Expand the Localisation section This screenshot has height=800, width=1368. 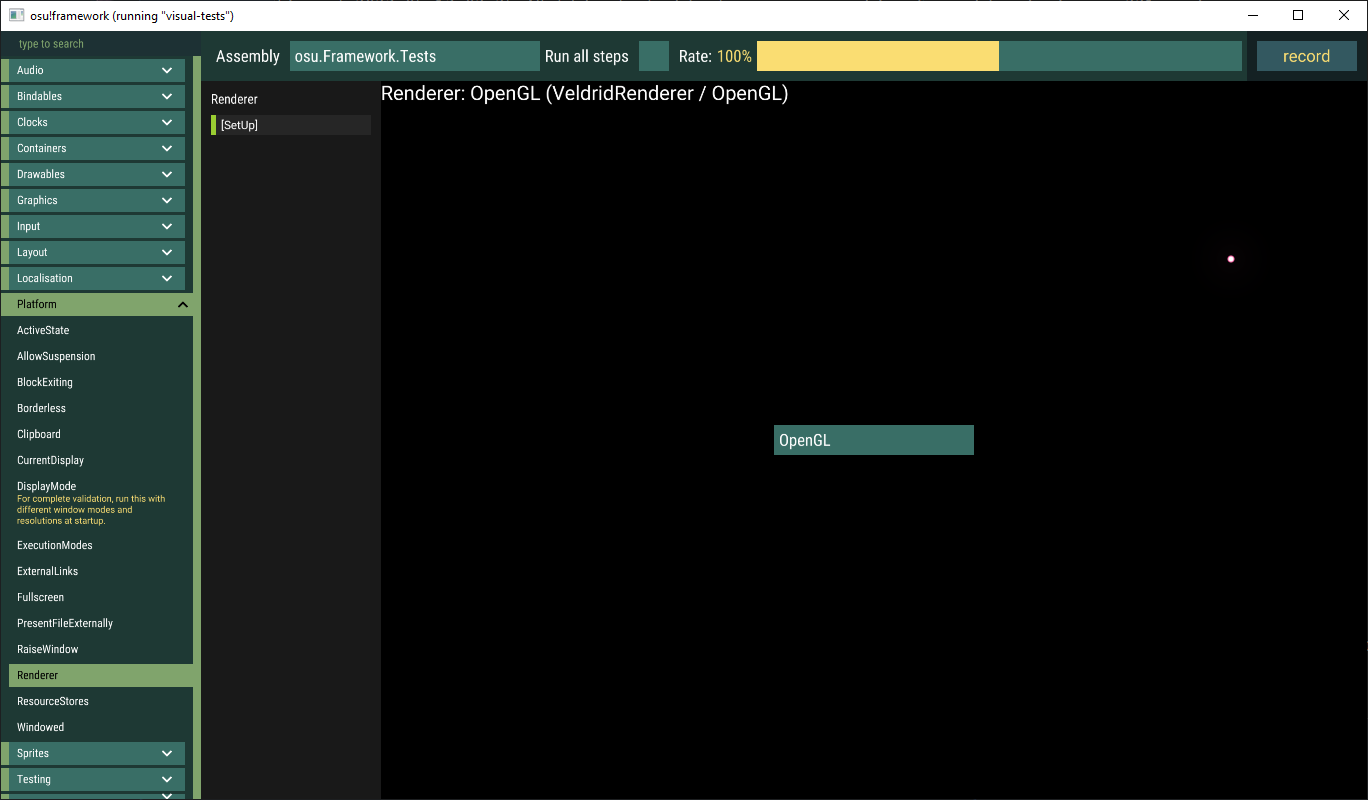pos(95,278)
